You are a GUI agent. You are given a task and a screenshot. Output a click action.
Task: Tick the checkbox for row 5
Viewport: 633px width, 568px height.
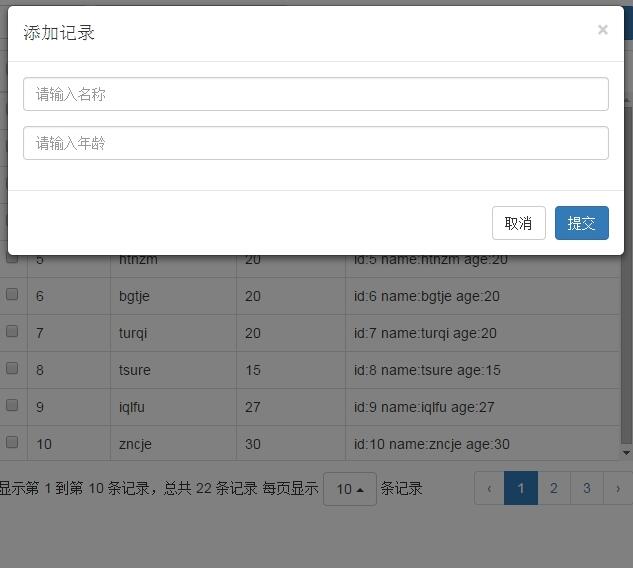[x=12, y=258]
